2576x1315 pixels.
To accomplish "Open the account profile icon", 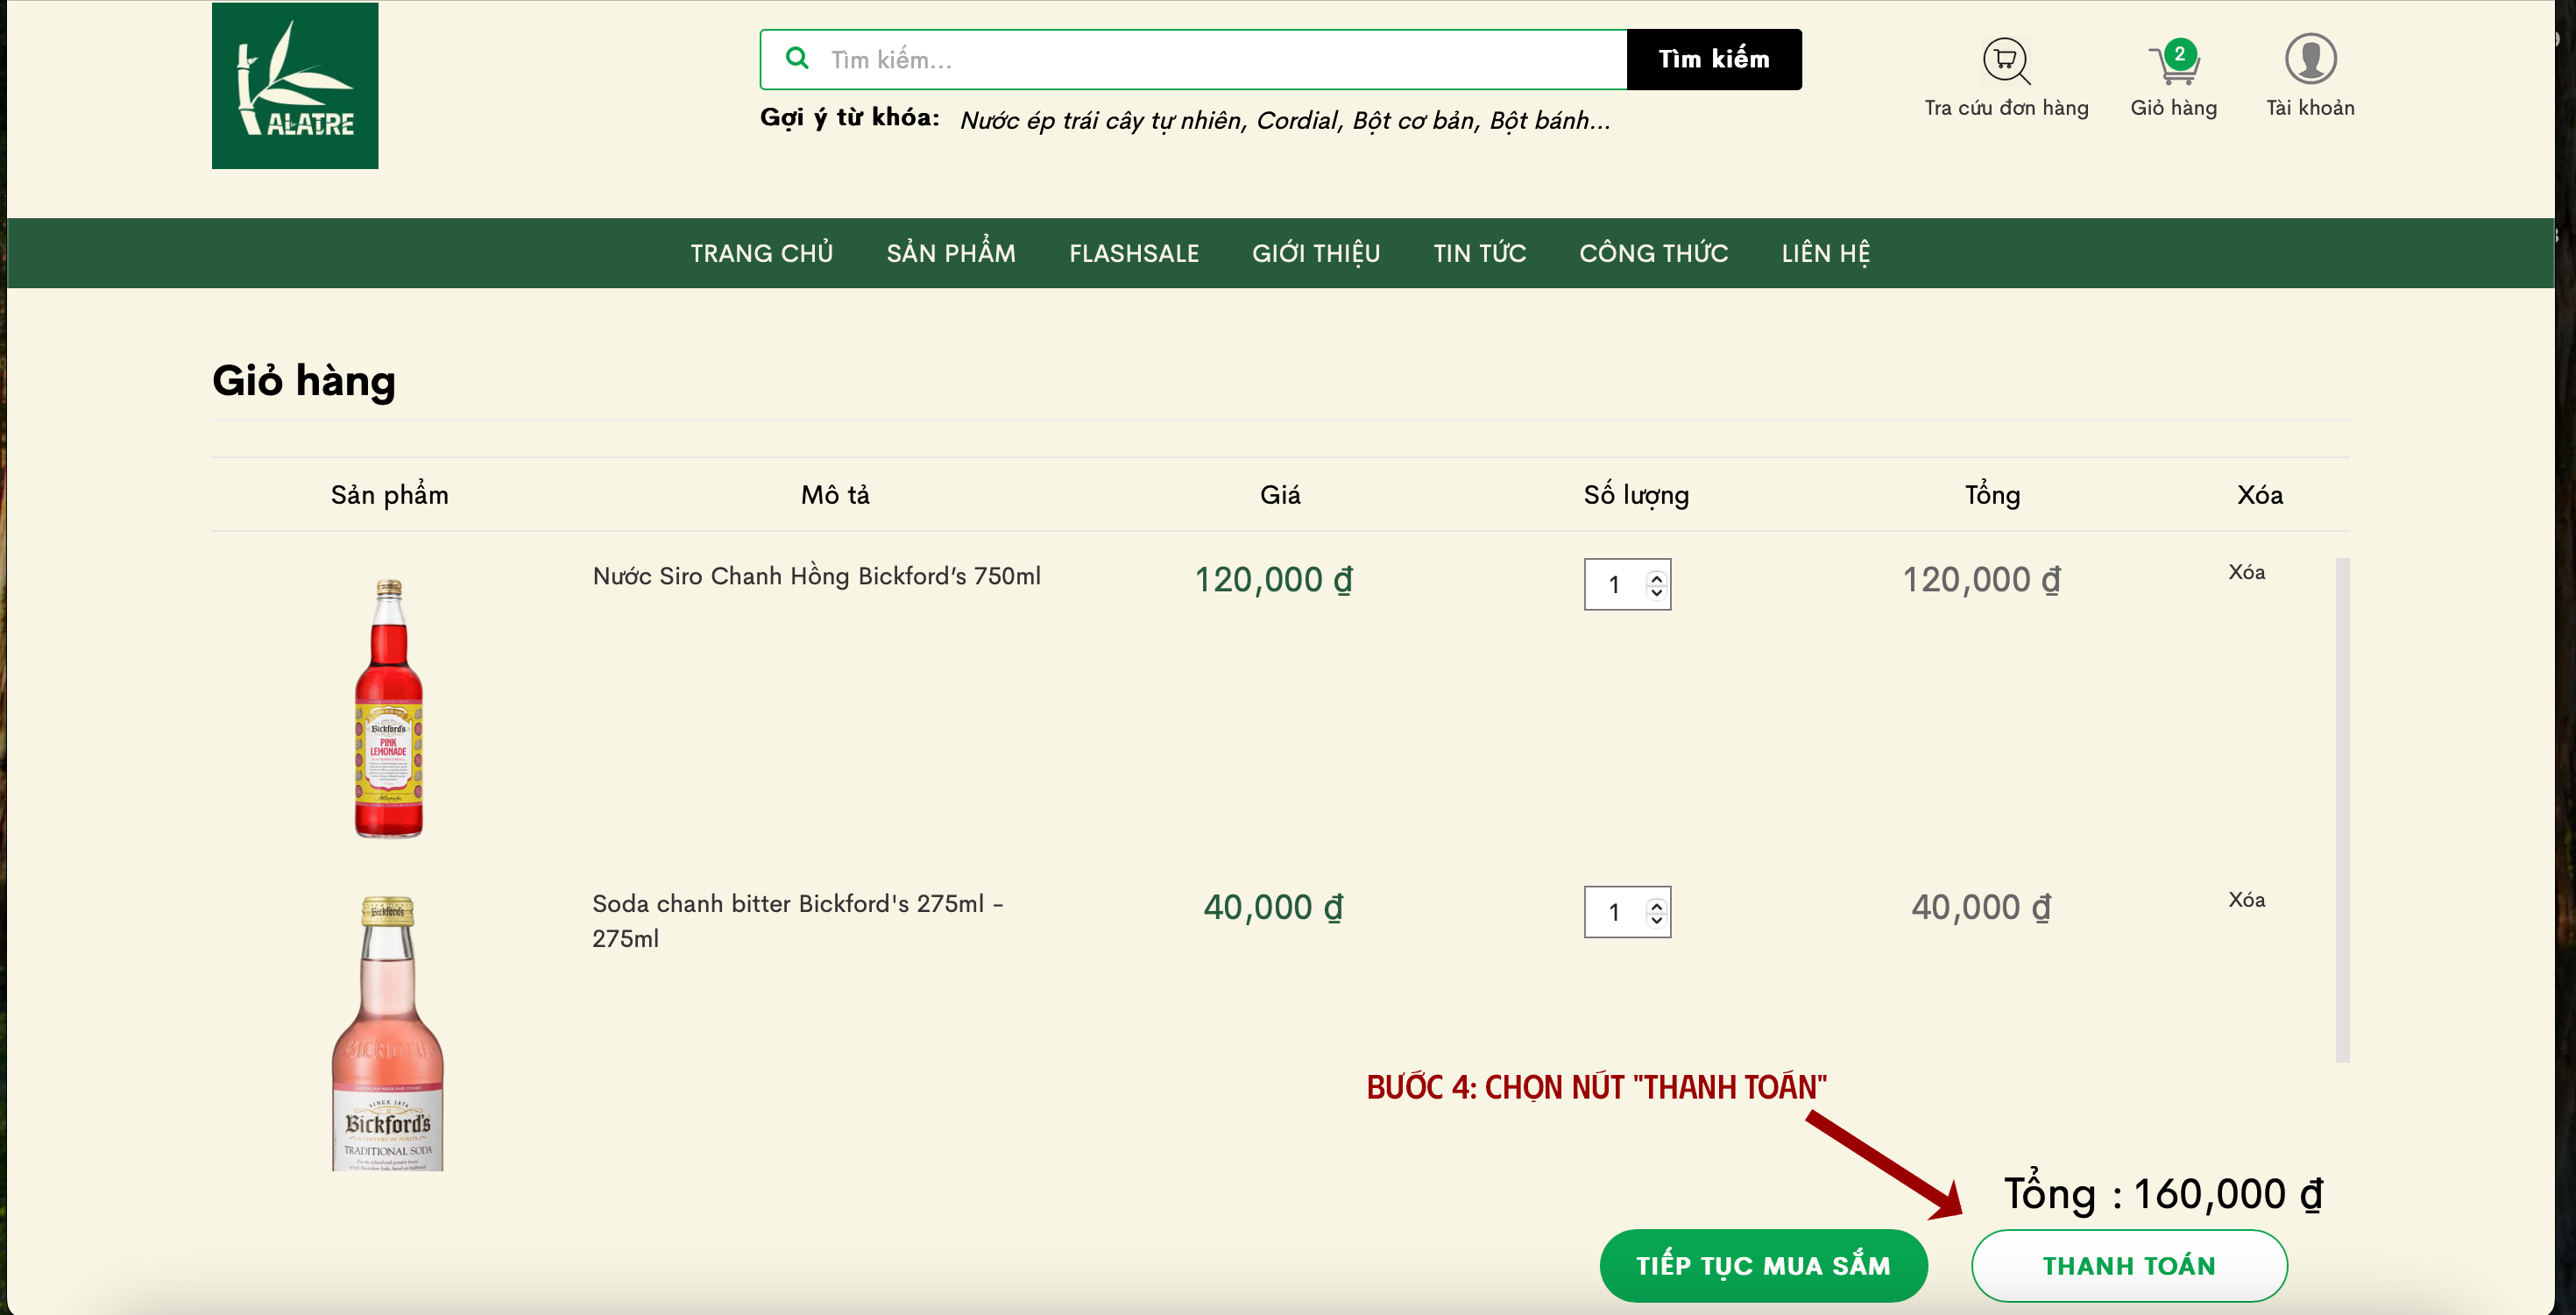I will point(2310,58).
